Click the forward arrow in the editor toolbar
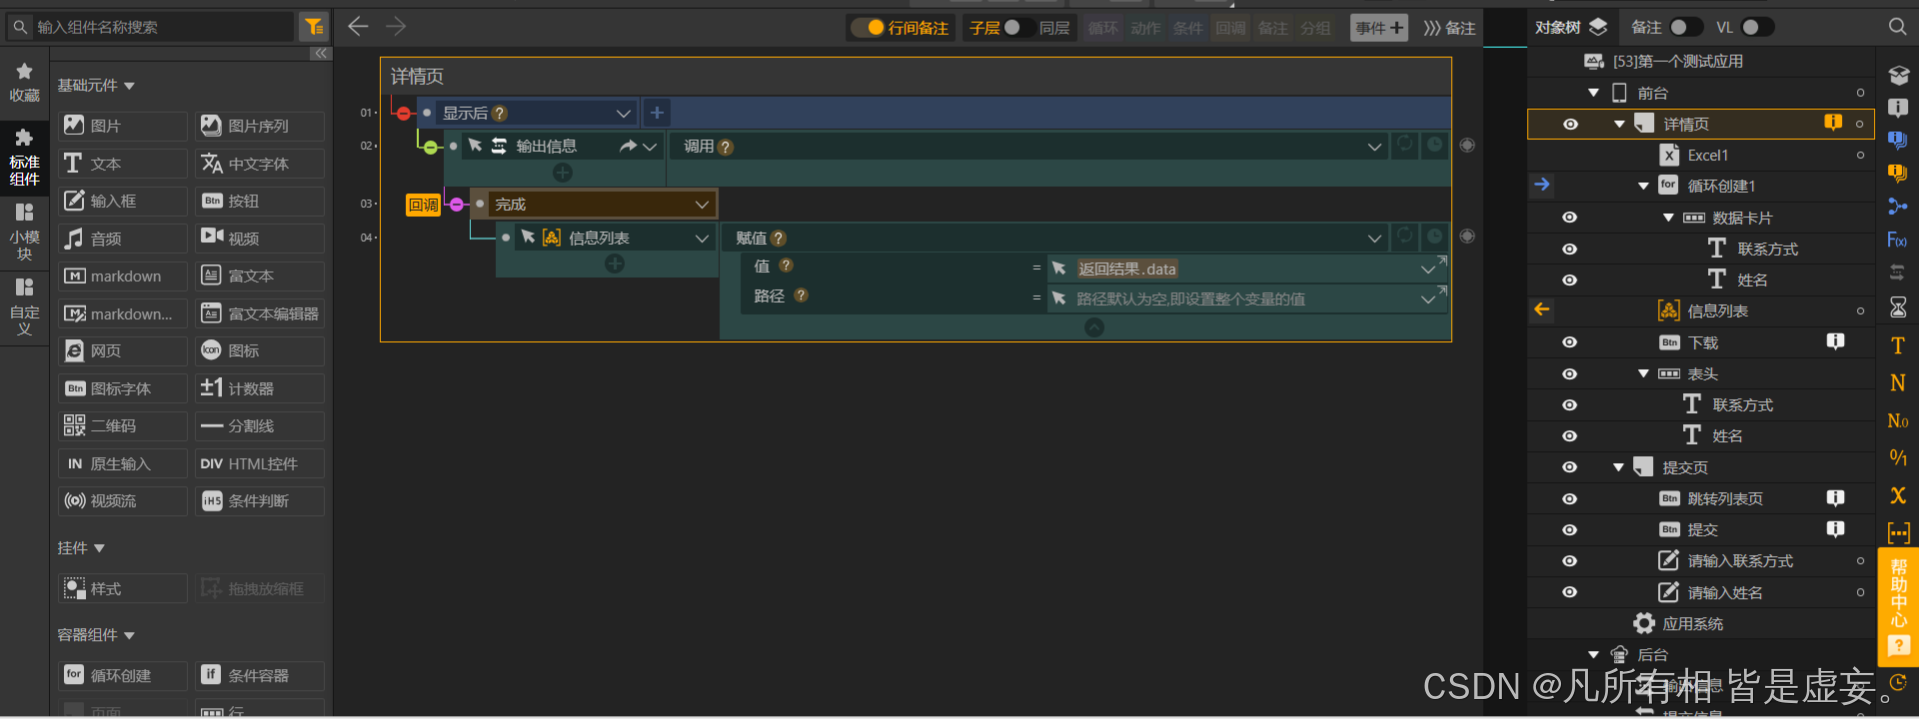 tap(396, 27)
